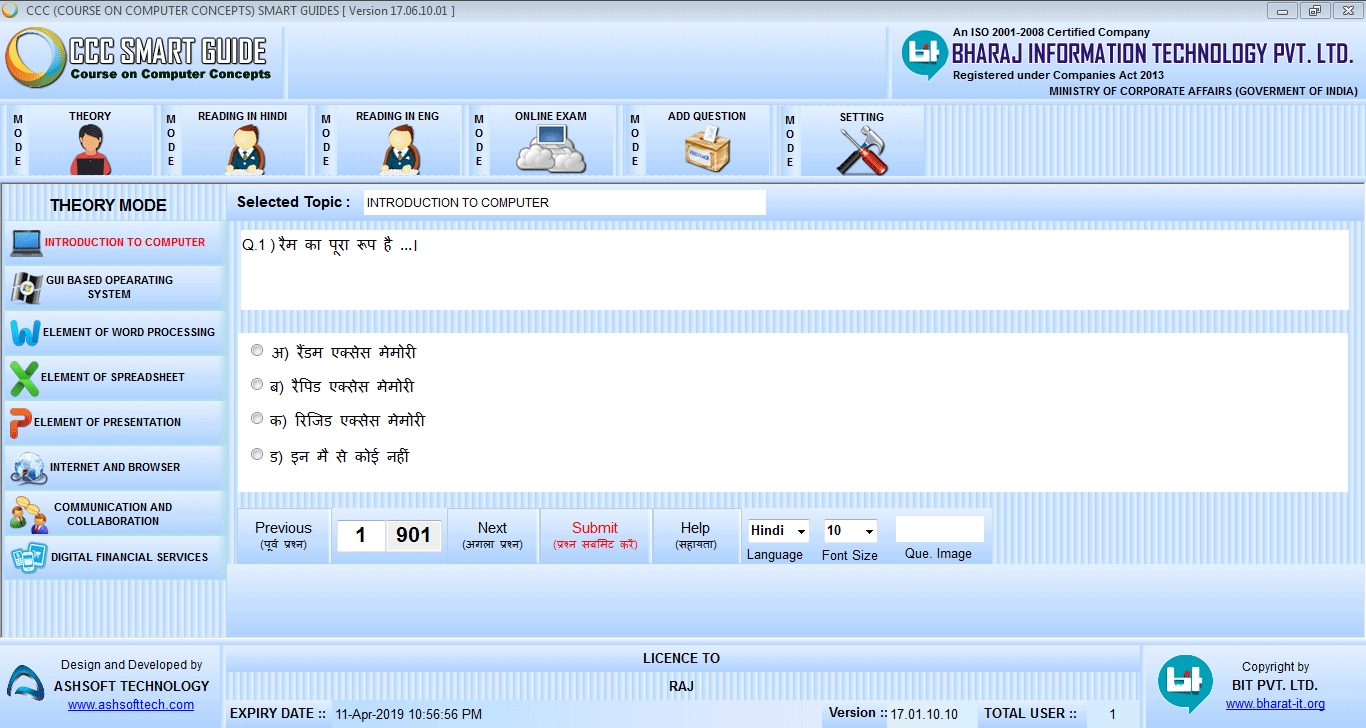Click the BIT Pvt. Ltd. footer logo
1366x728 pixels.
point(1185,686)
